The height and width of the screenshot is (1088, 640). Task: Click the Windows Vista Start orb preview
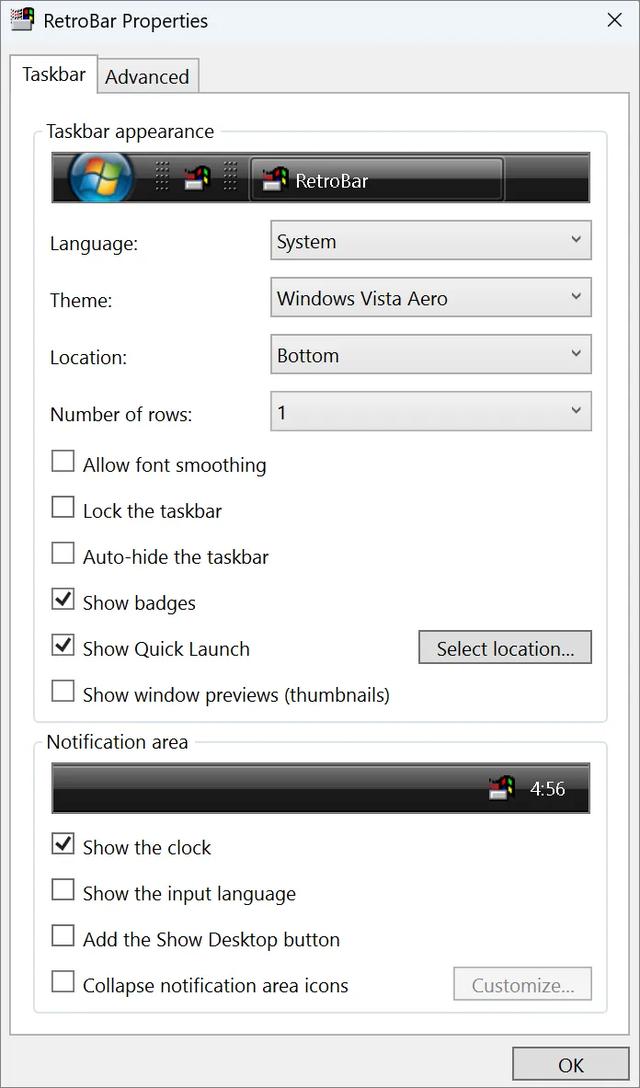[x=101, y=175]
